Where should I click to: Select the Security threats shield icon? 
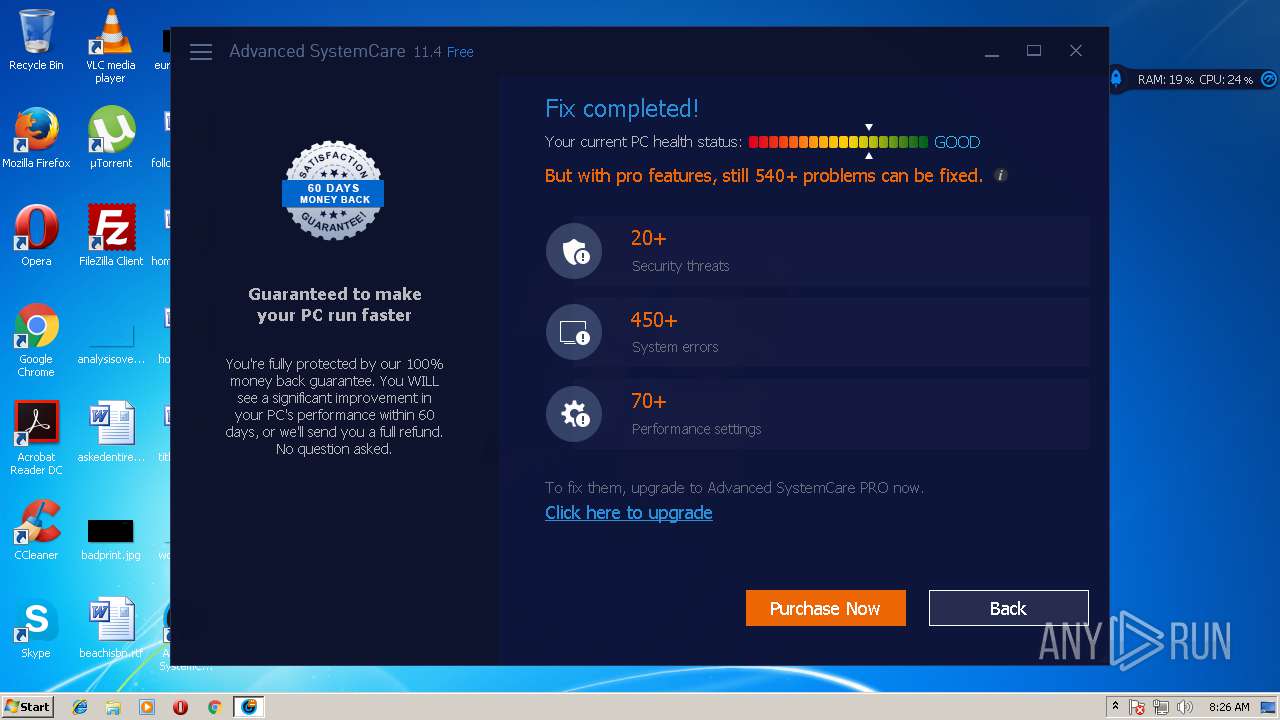point(574,251)
